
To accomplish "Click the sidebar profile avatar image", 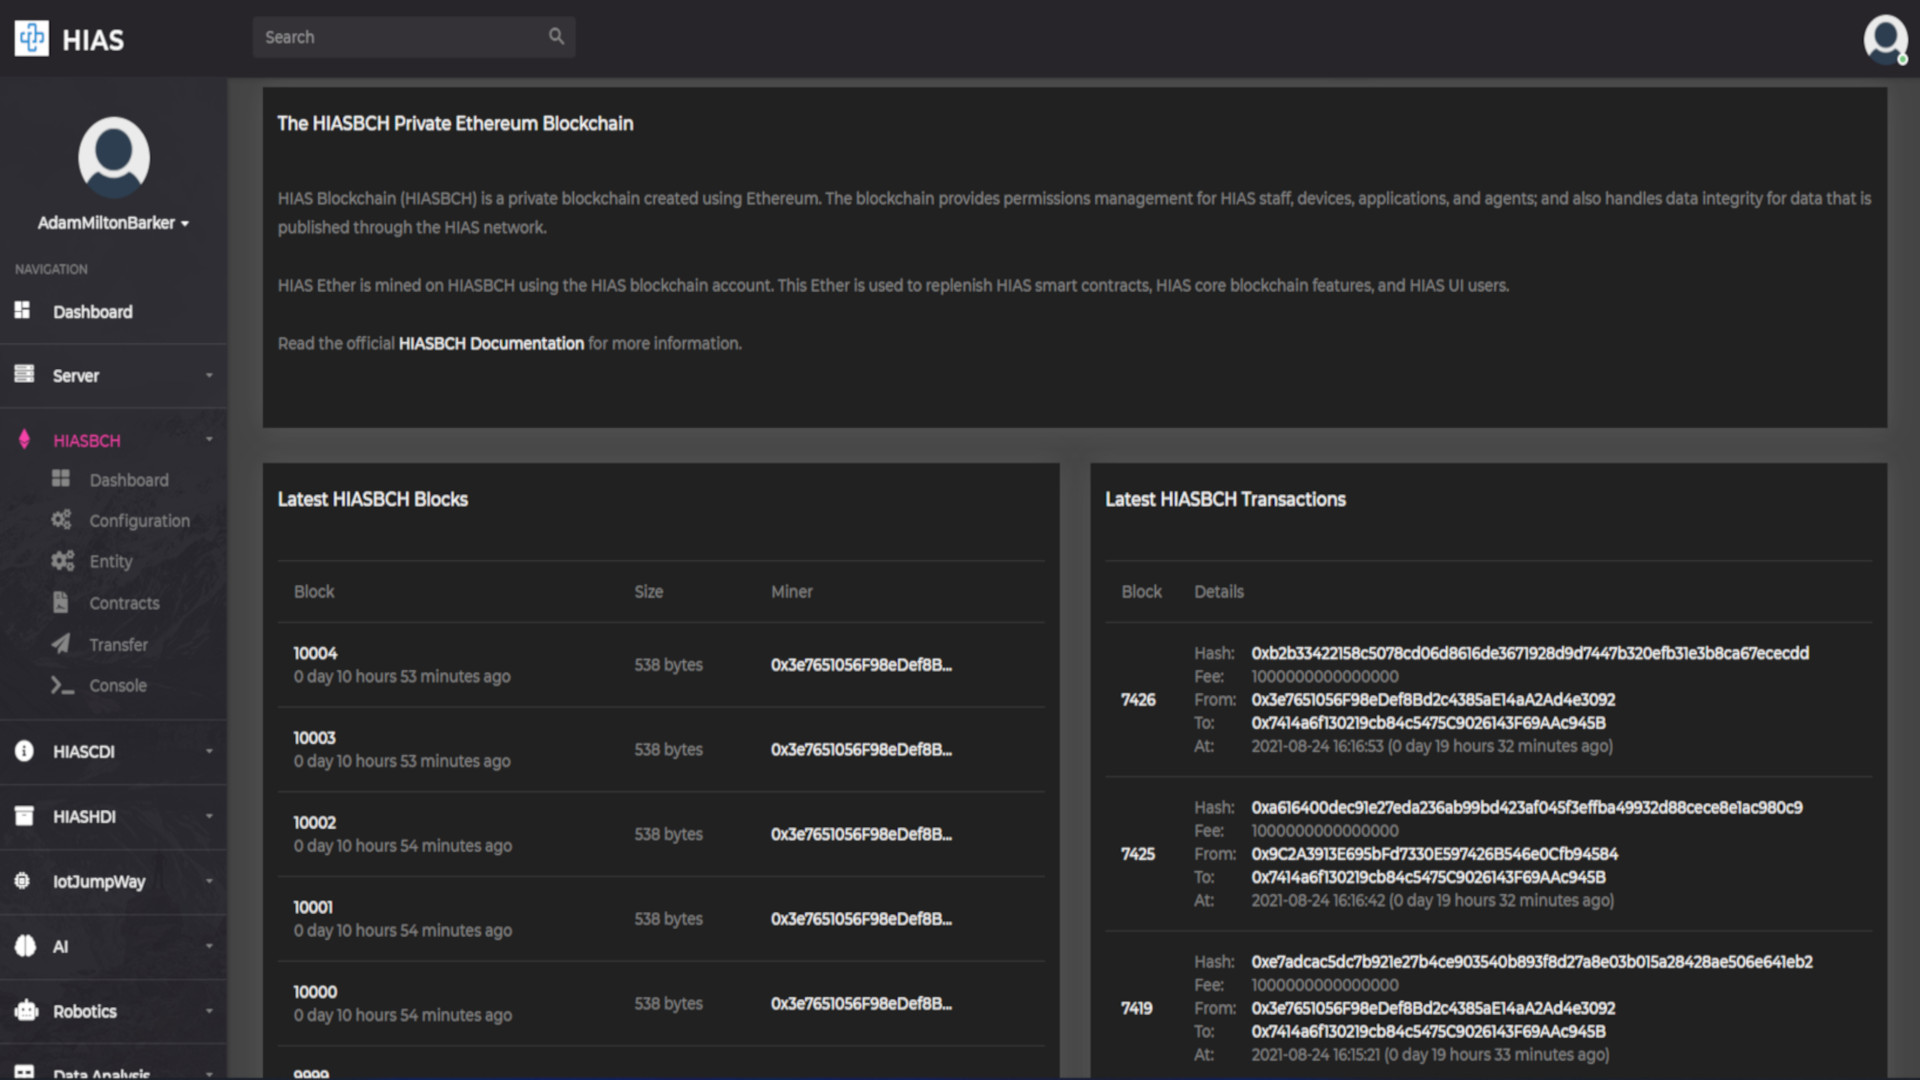I will [114, 156].
